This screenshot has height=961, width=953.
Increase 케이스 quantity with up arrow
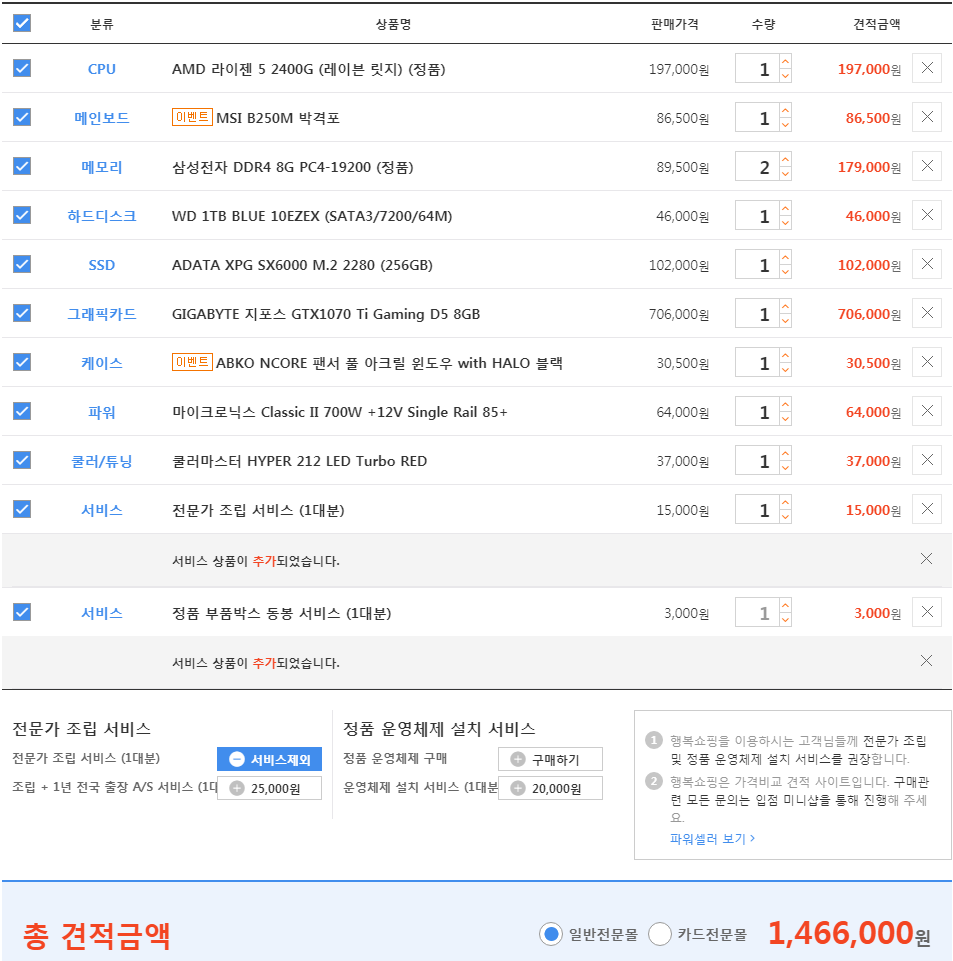785,355
